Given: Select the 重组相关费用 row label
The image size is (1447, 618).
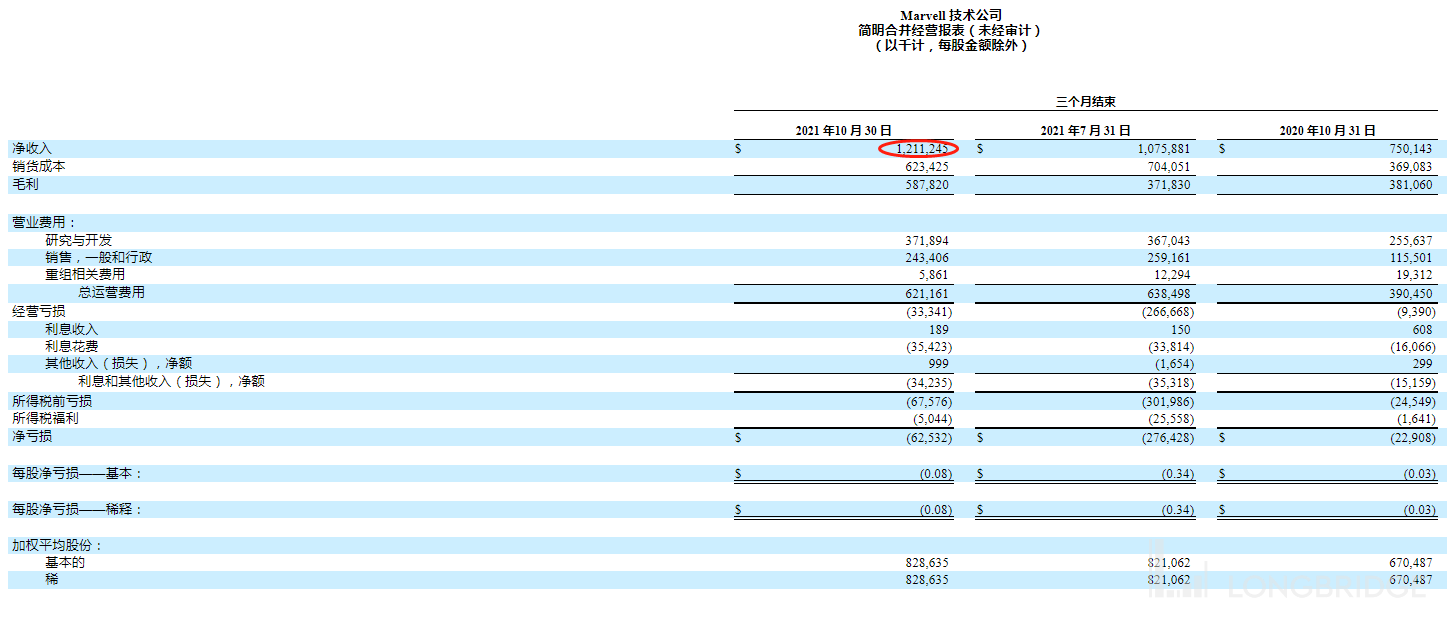Looking at the screenshot, I should 85,275.
